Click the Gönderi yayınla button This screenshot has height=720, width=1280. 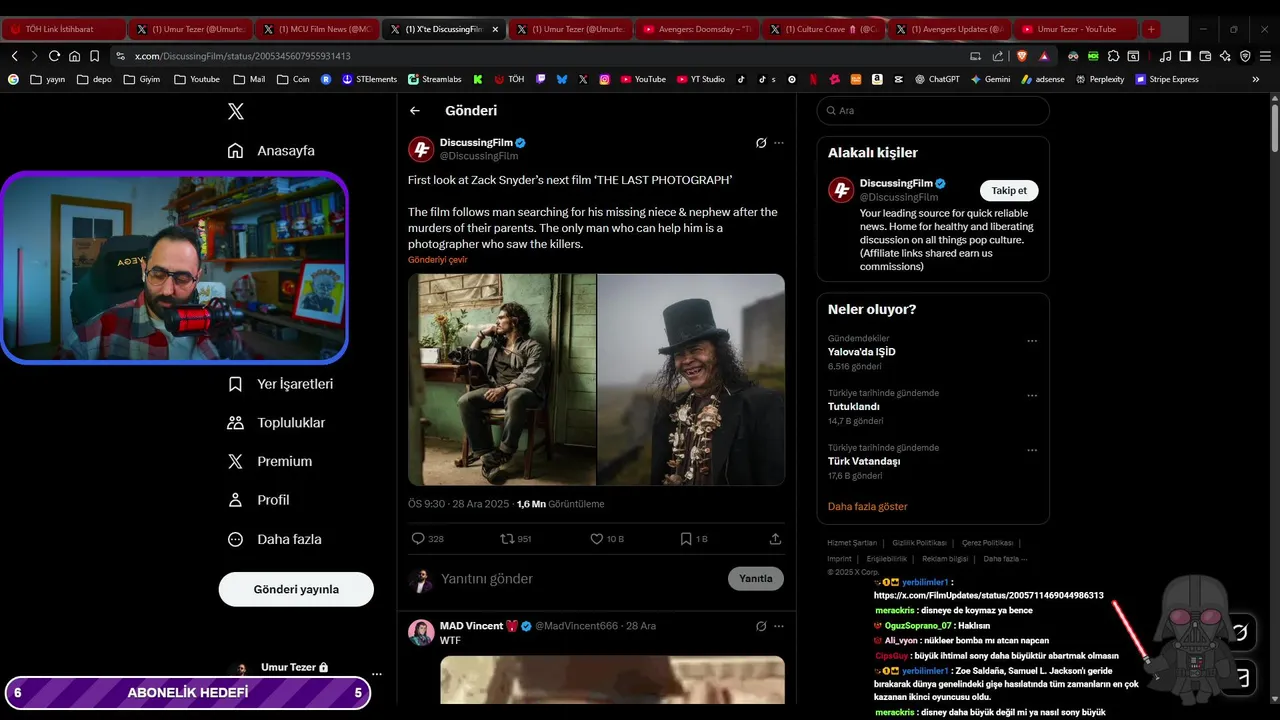tap(296, 589)
